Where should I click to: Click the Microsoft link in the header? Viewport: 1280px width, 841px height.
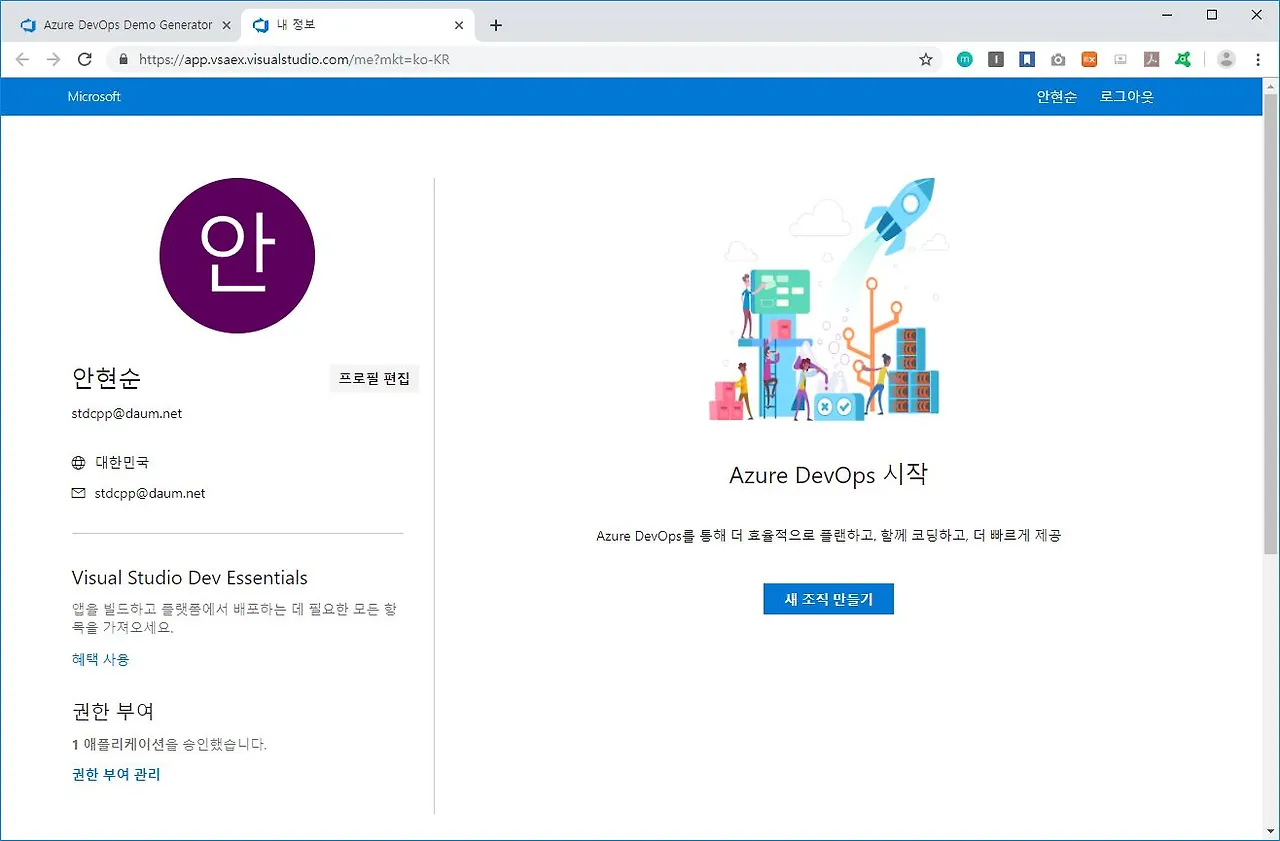pos(94,97)
